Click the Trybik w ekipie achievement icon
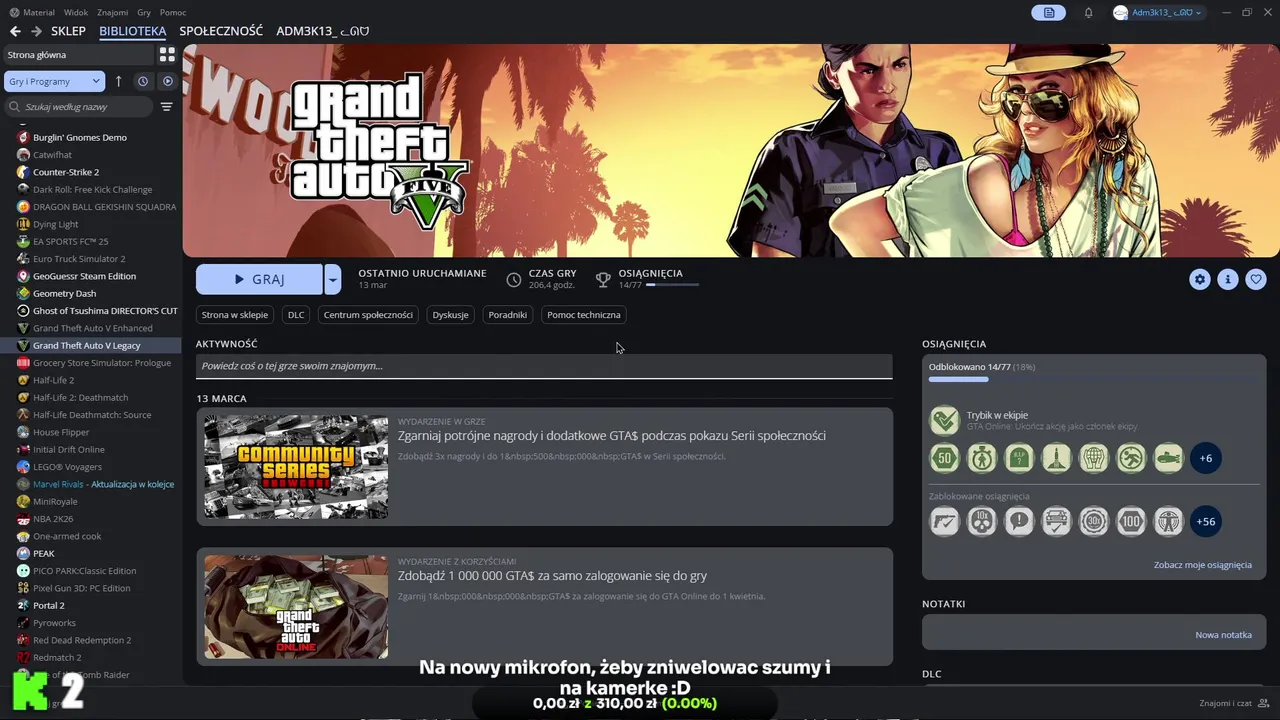 945,420
